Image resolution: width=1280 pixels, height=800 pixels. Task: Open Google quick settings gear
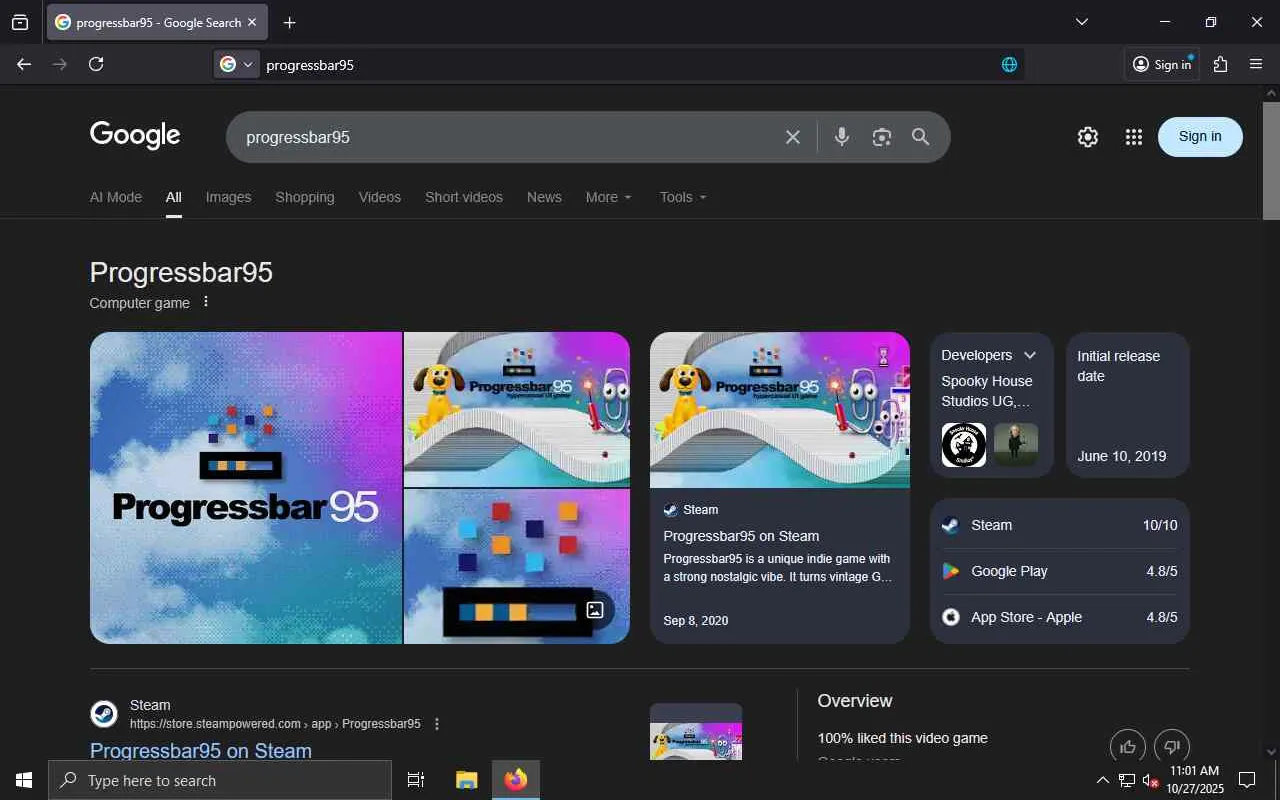[x=1088, y=137]
